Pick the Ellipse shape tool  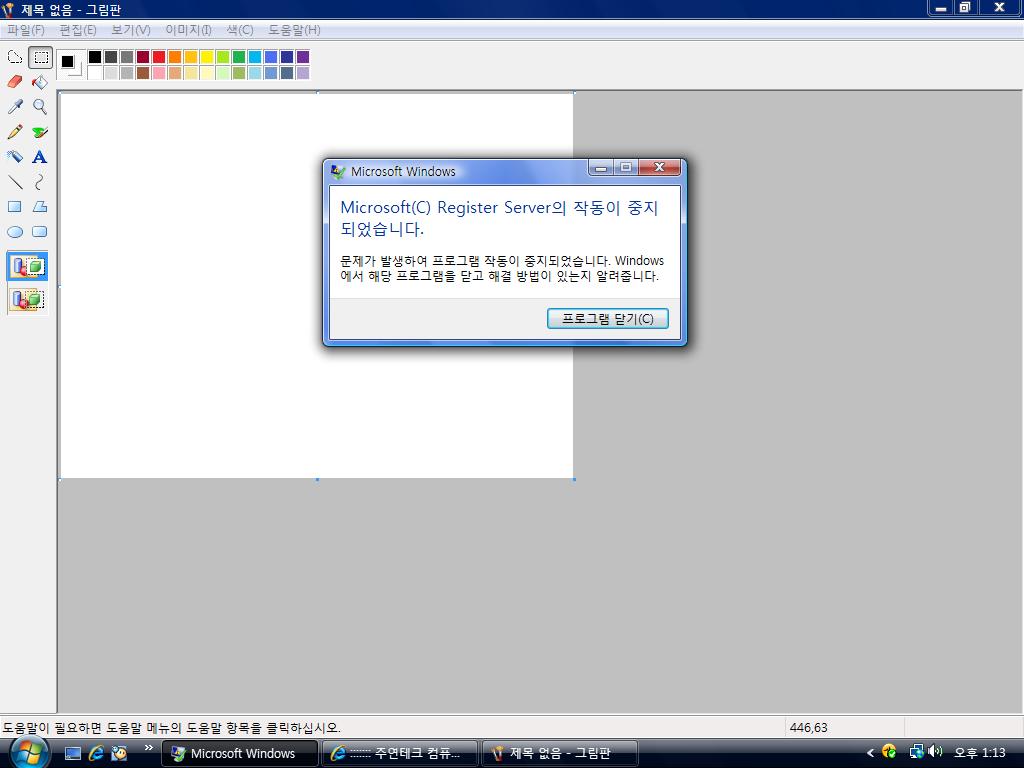[x=15, y=232]
